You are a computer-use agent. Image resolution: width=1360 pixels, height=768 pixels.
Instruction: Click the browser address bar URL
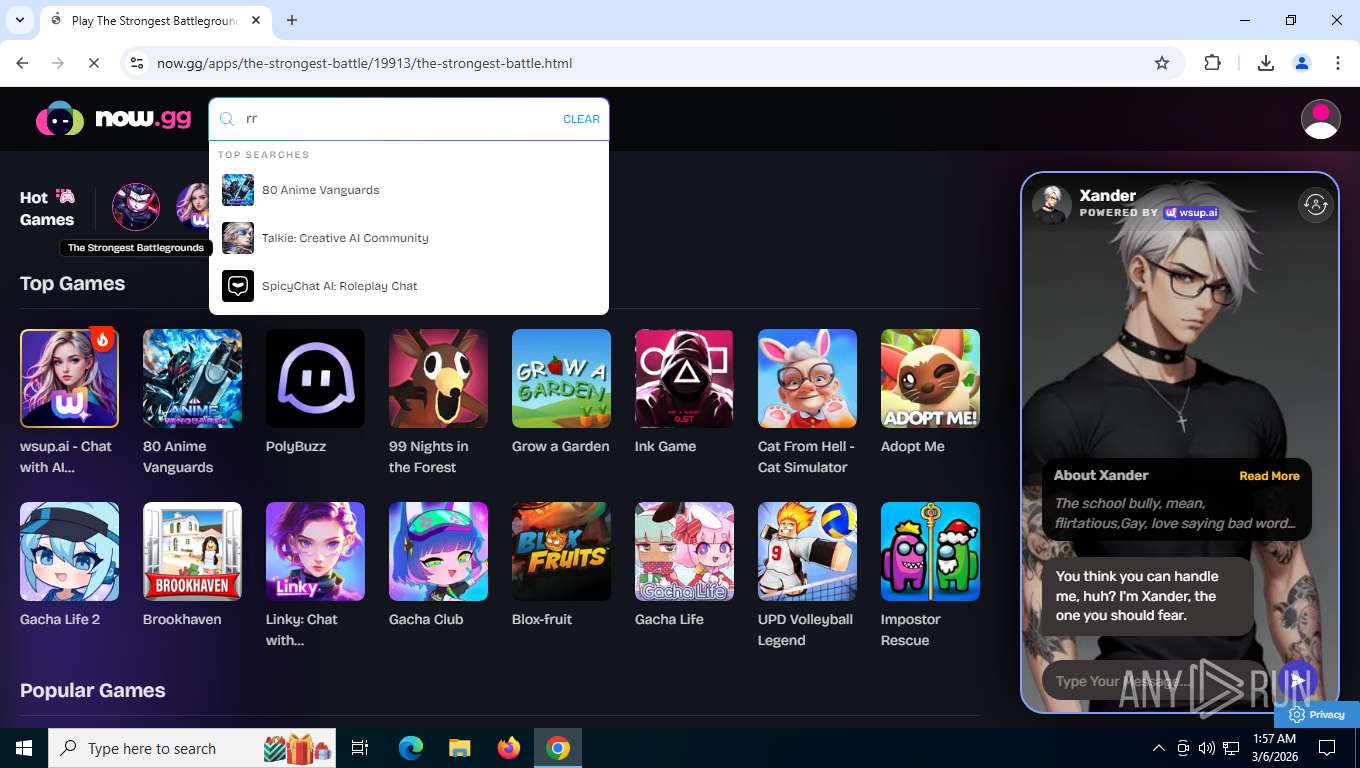point(364,63)
